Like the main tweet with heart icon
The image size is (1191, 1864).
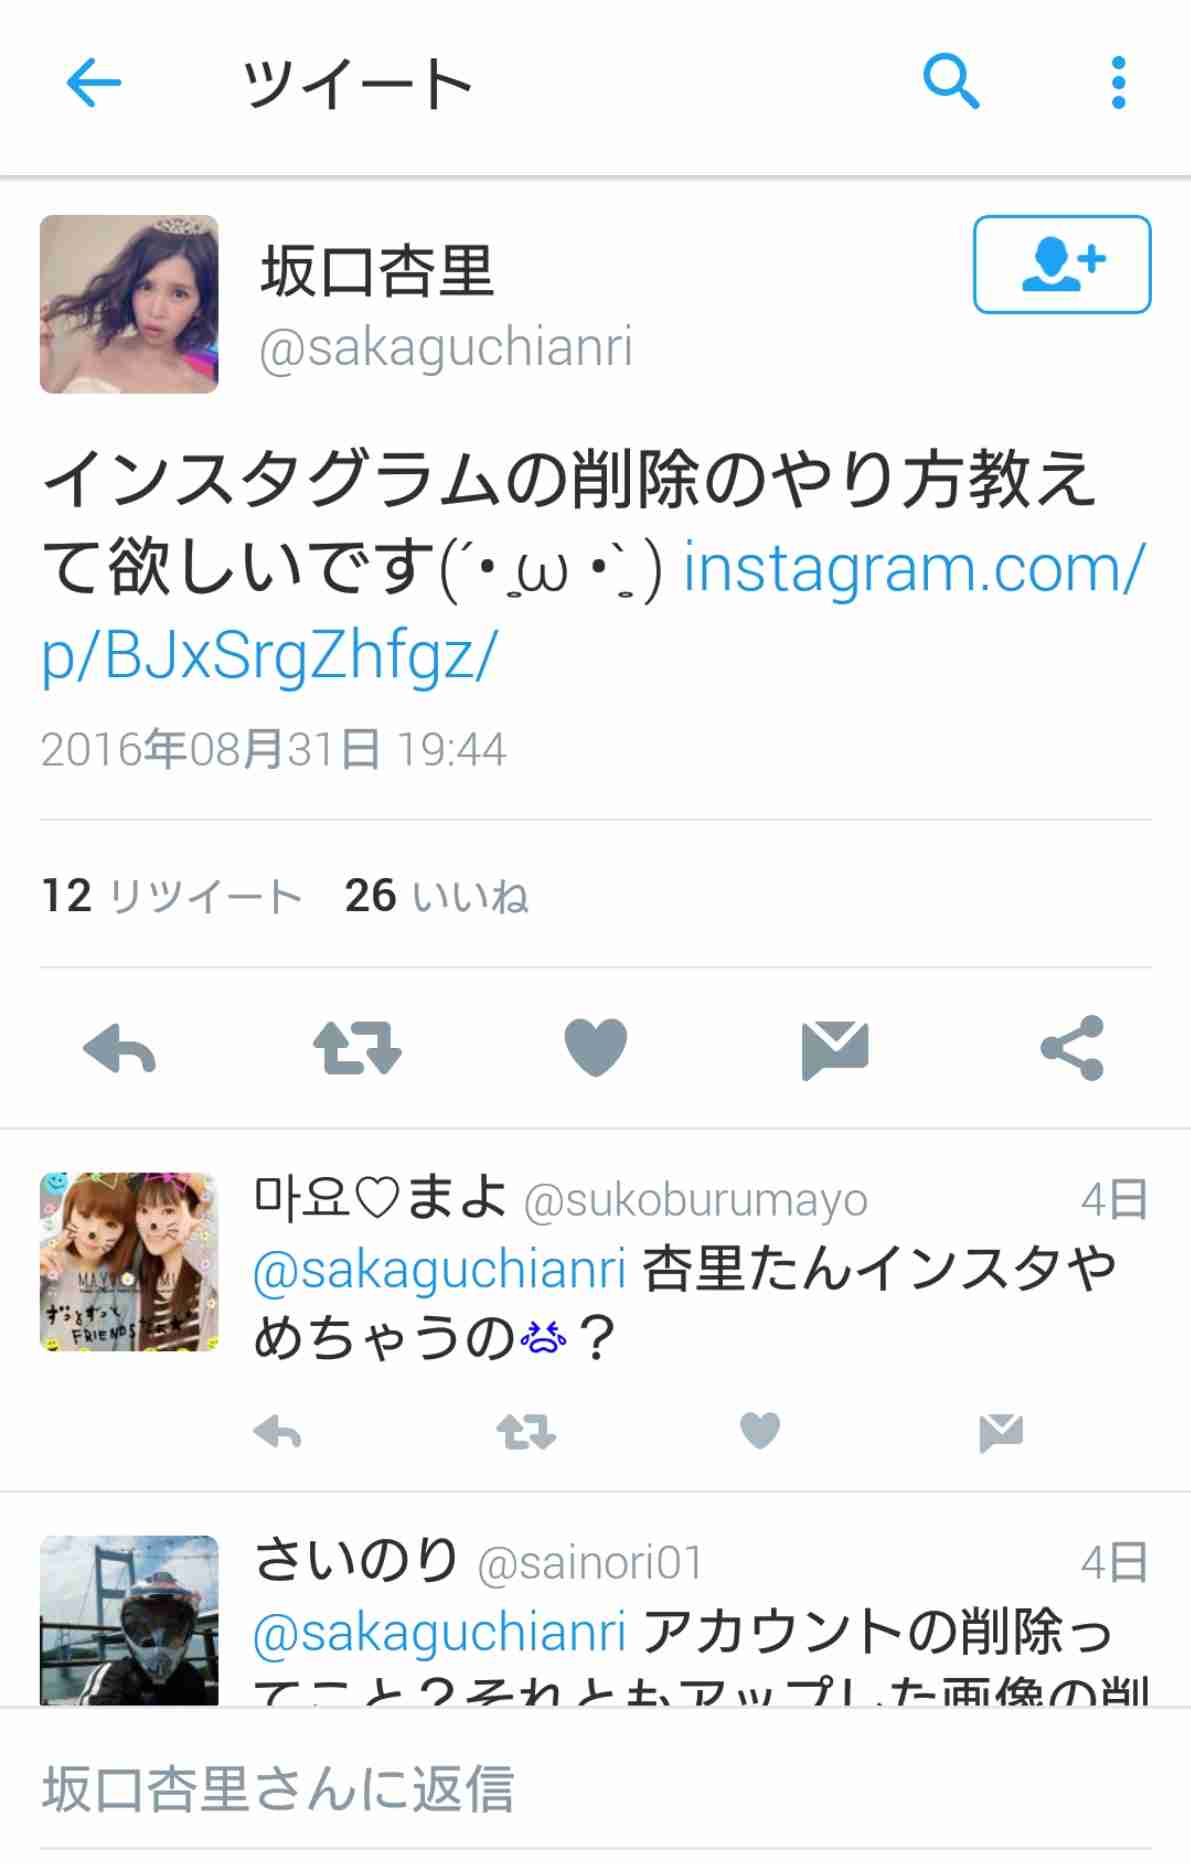coord(596,1047)
